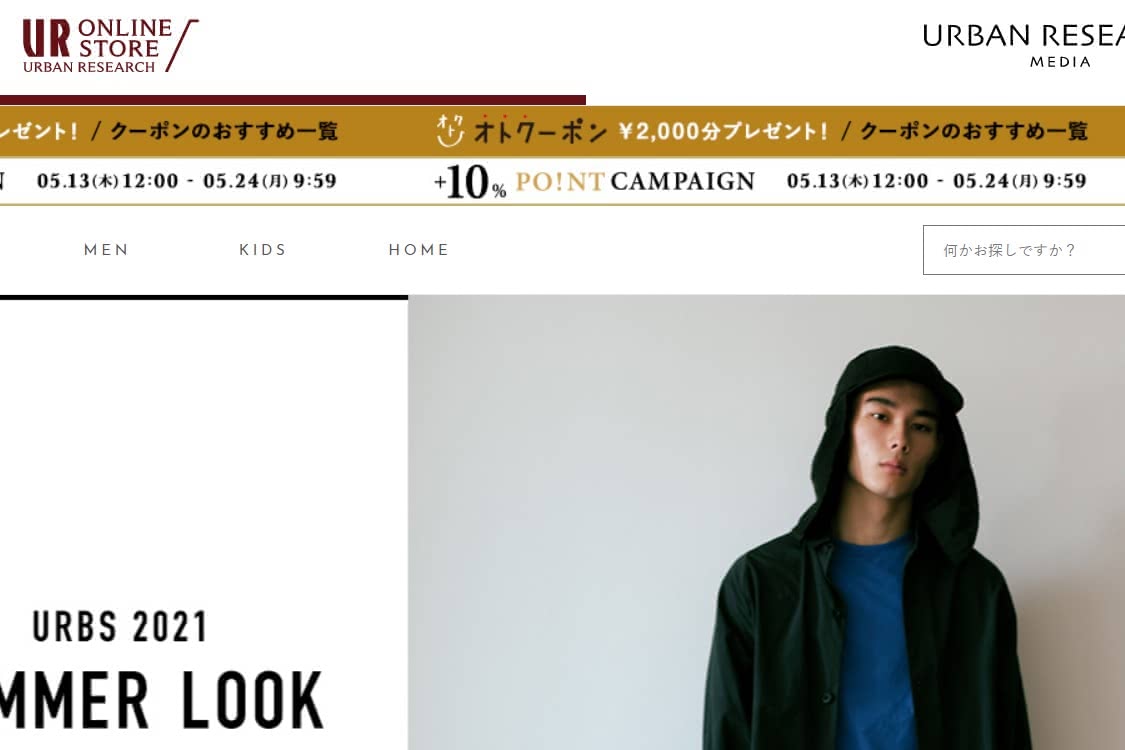Click the left-side campaign dates 05.13–05.24
The width and height of the screenshot is (1125, 750).
187,181
